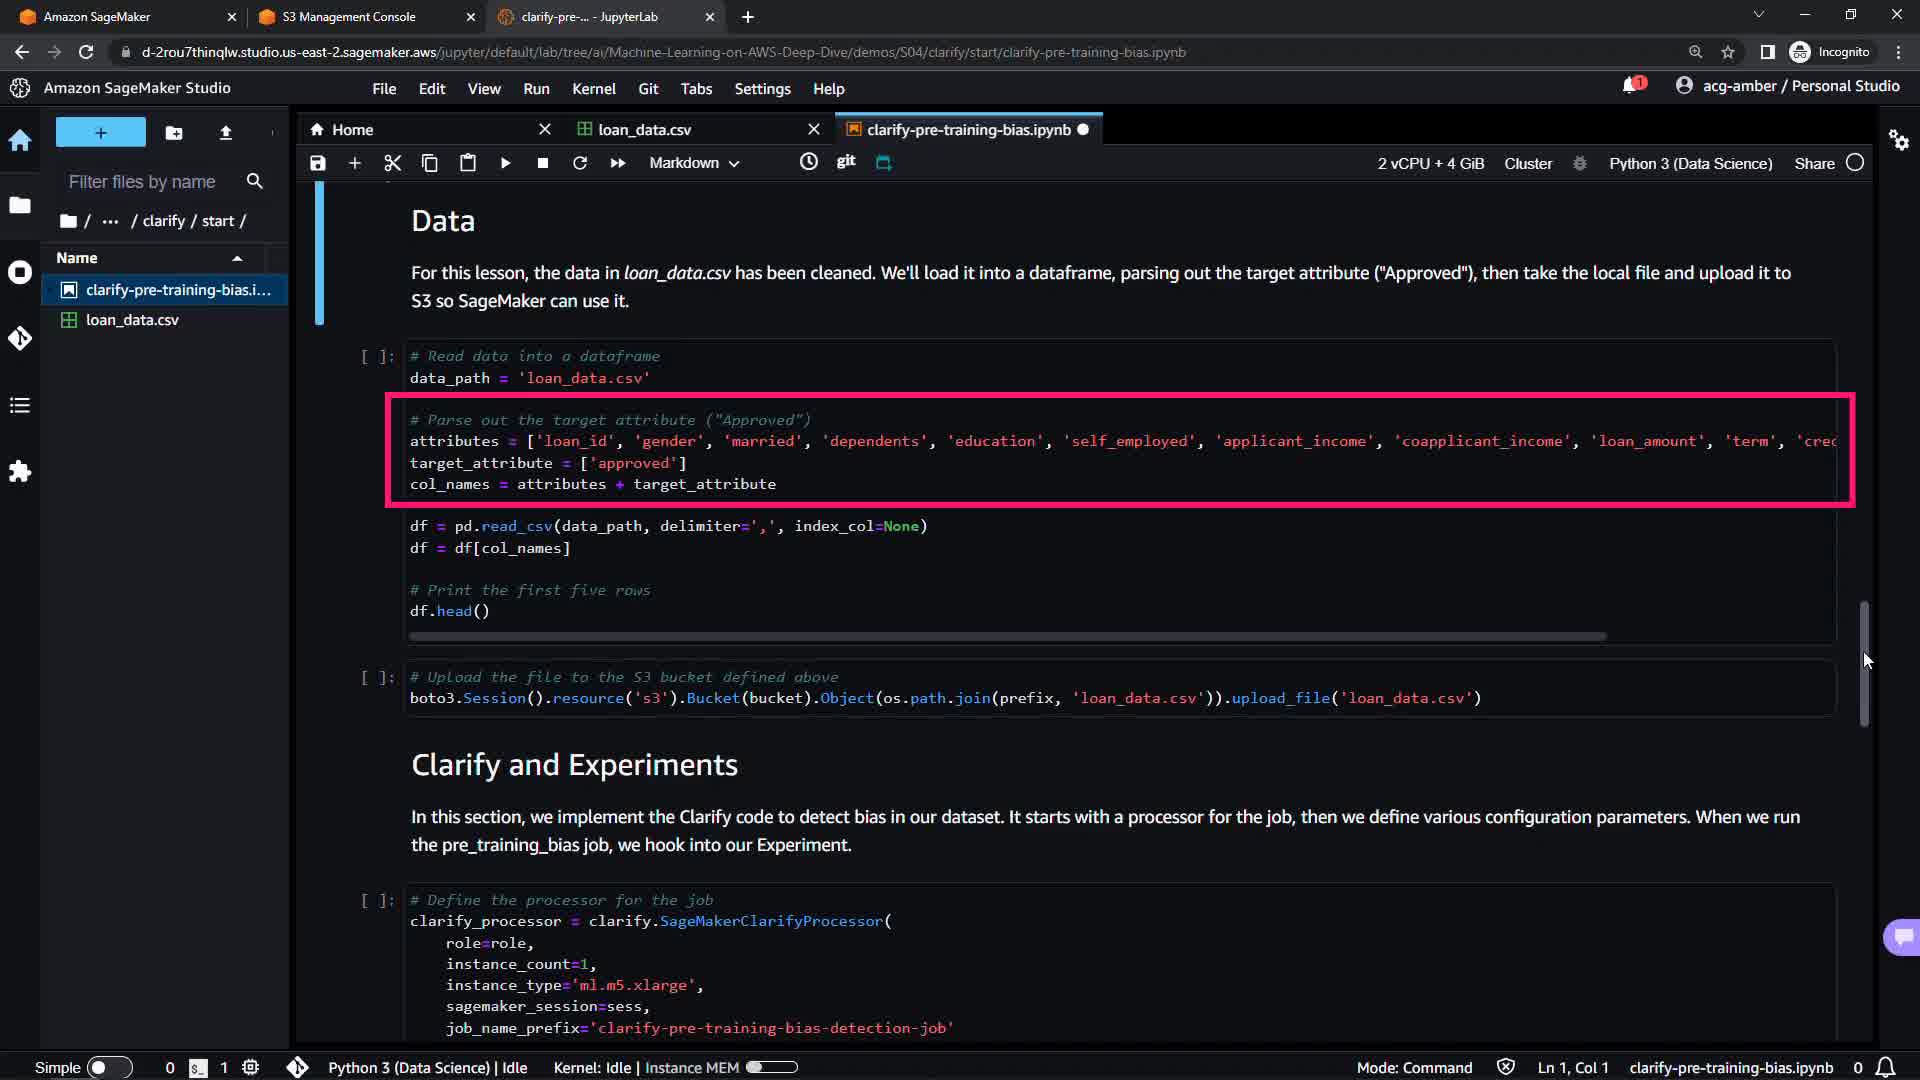Screen dimensions: 1920x1080
Task: Toggle Simple interface mode switch
Action: pos(109,1067)
